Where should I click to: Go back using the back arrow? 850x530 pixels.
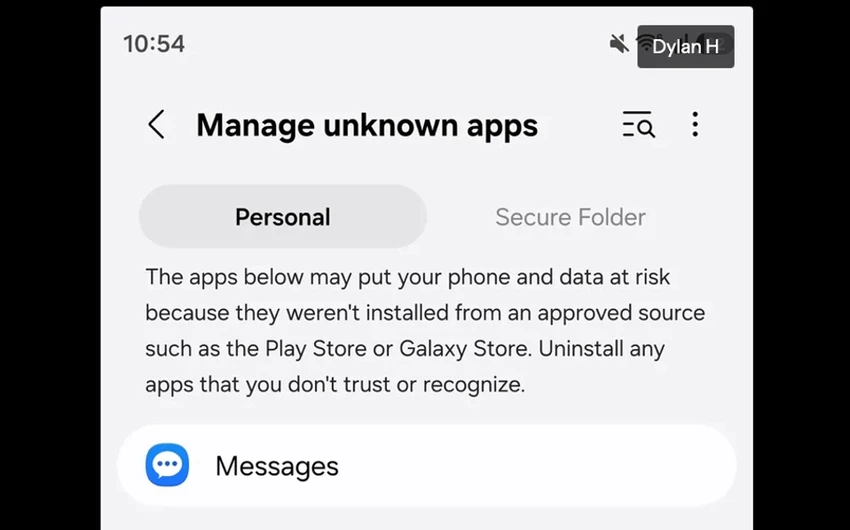[156, 125]
